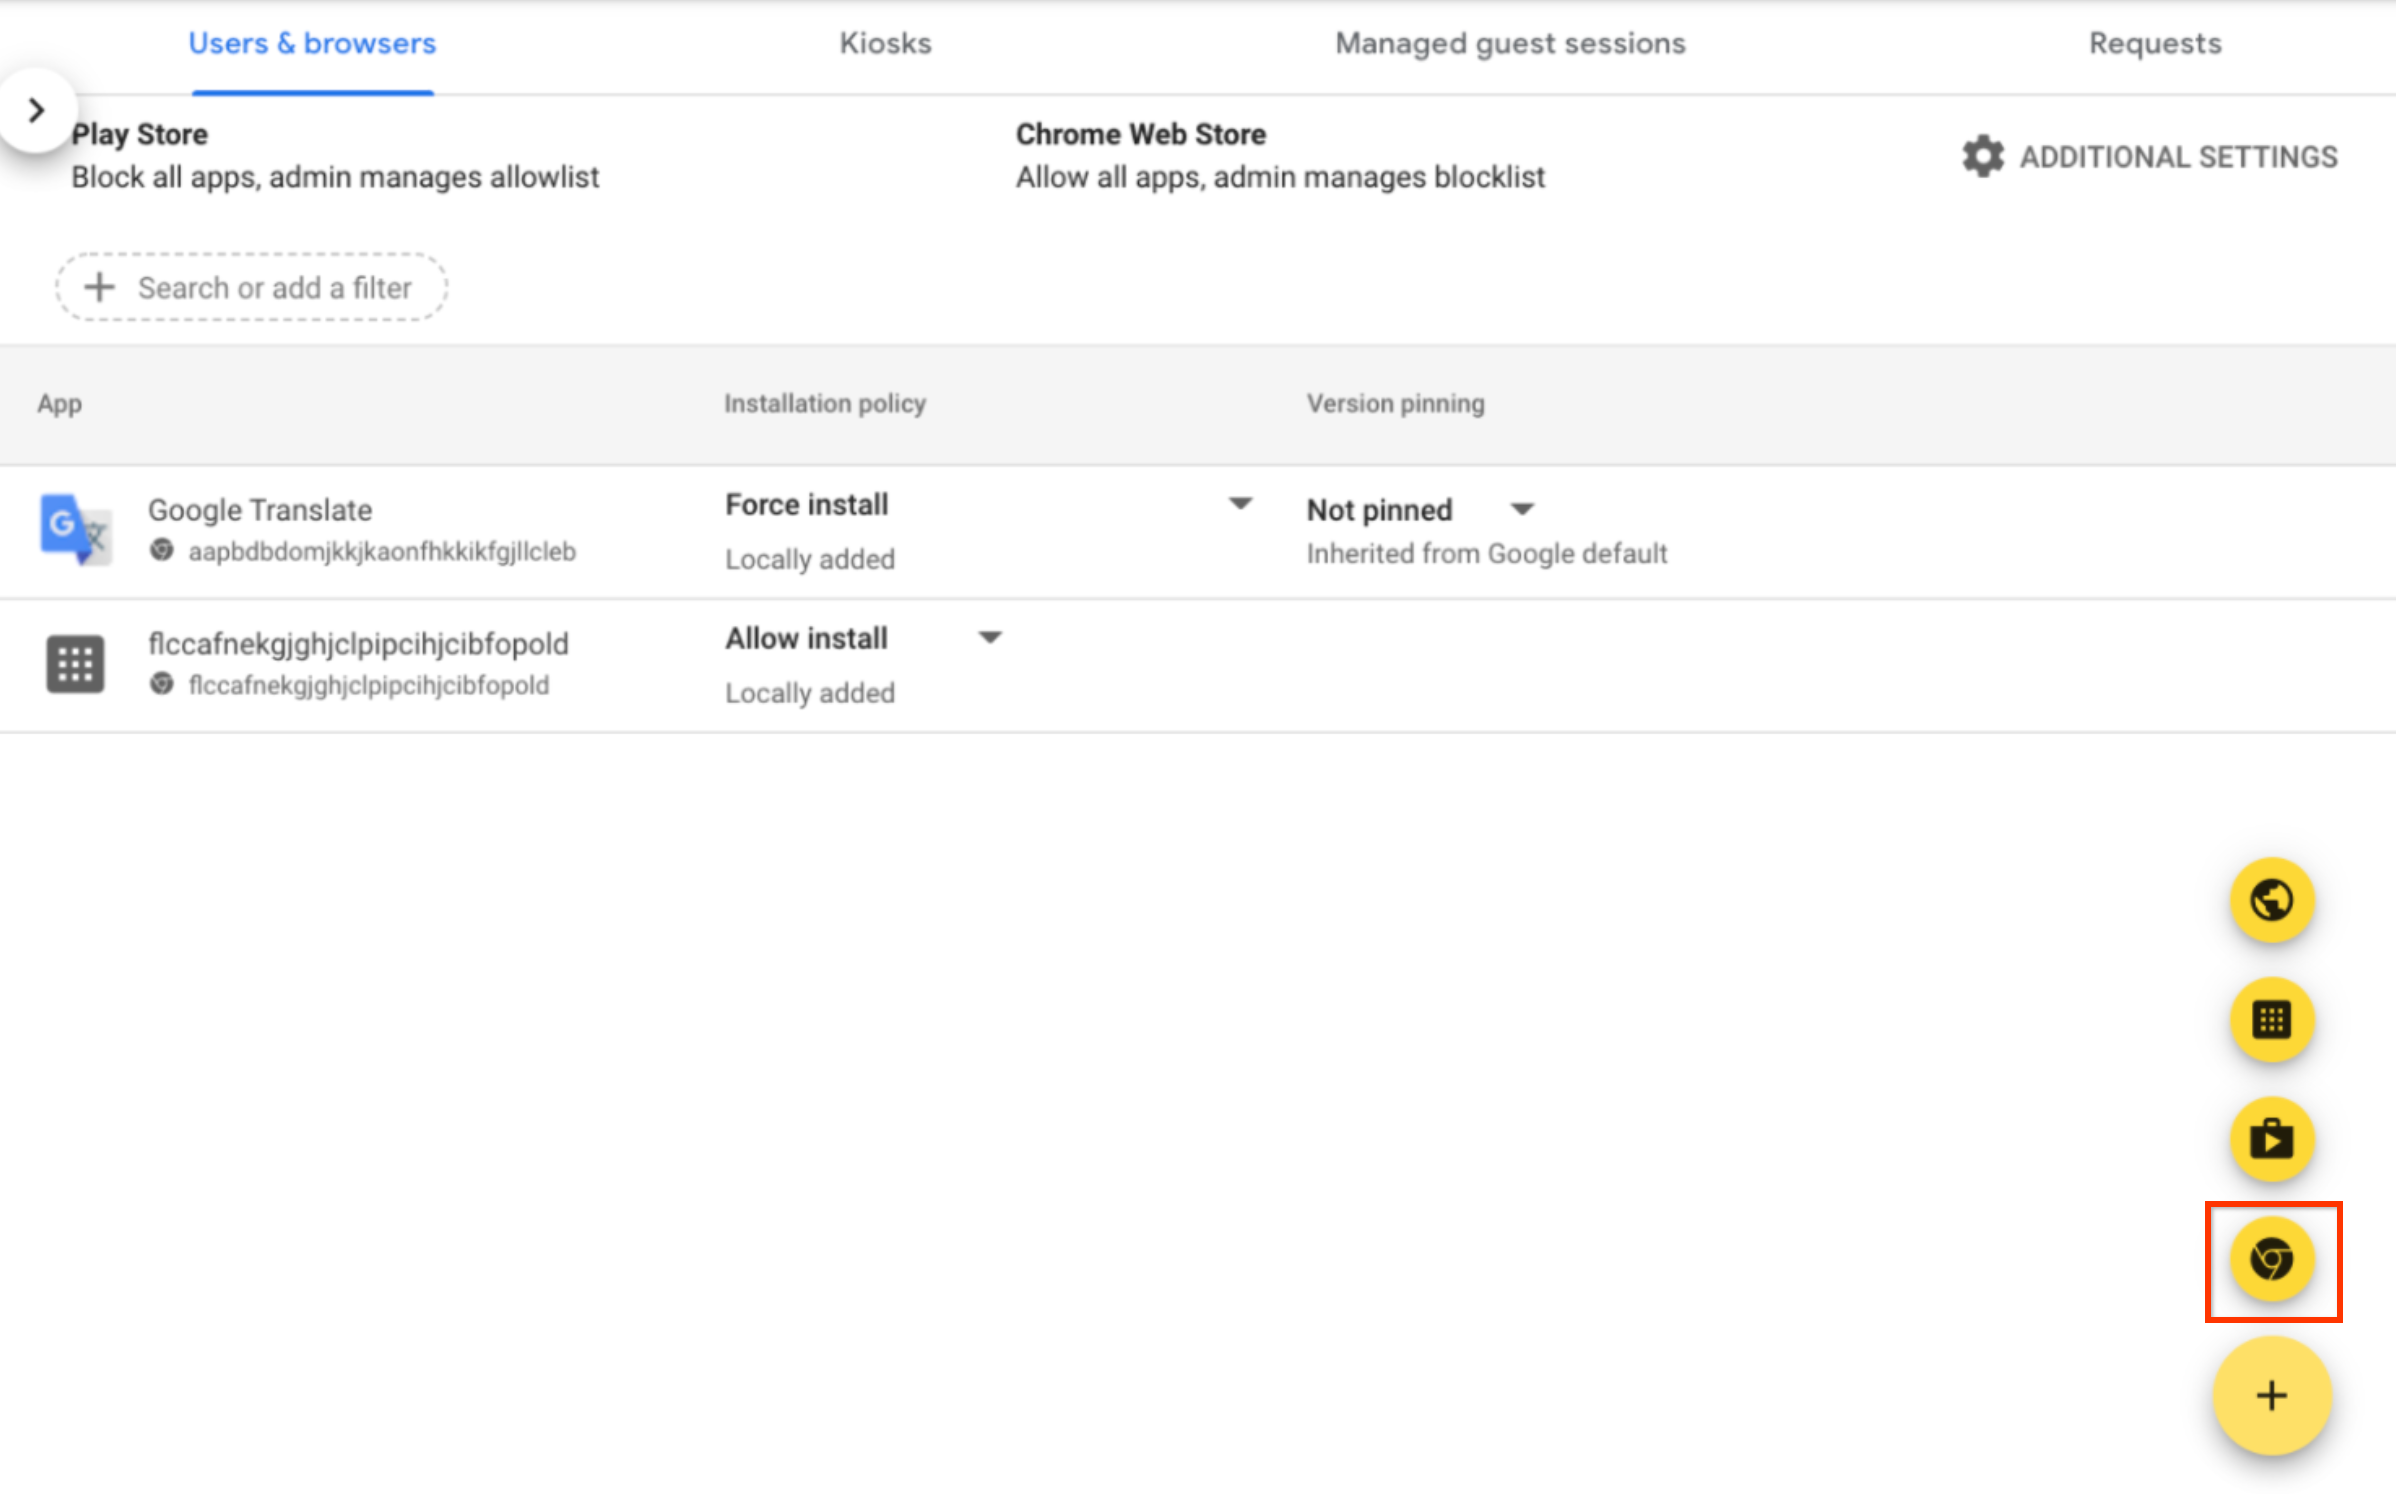Click add from Google Play button
2396x1494 pixels.
(2271, 1138)
